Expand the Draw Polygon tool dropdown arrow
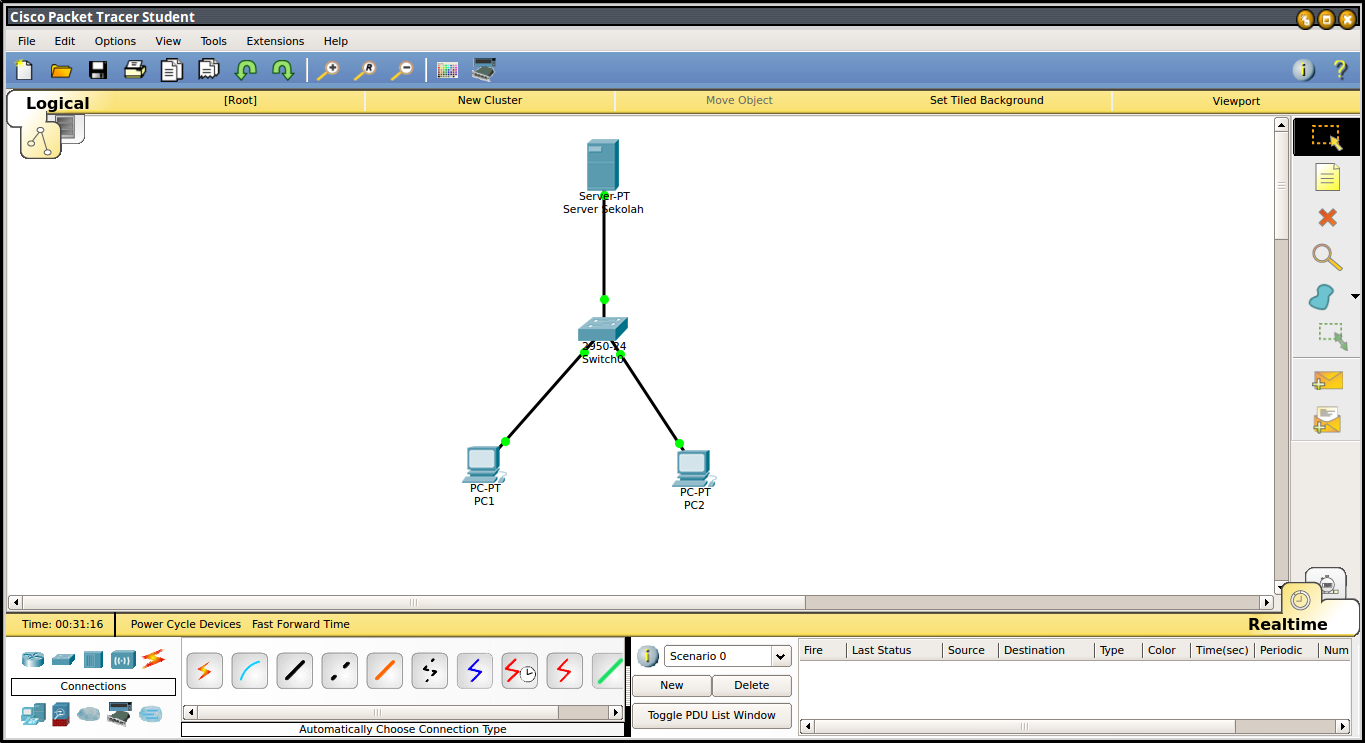Screen dimensions: 1365x743 1355,297
